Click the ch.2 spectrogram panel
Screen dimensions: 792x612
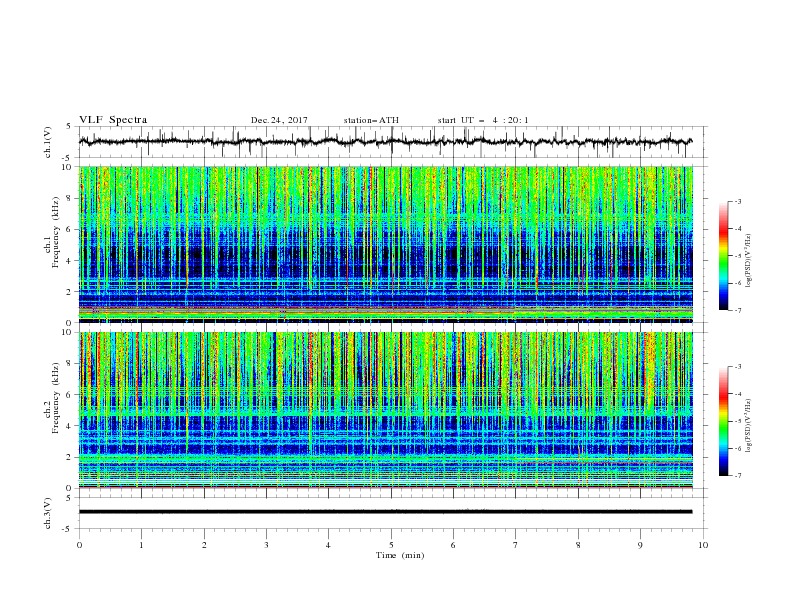coord(386,410)
